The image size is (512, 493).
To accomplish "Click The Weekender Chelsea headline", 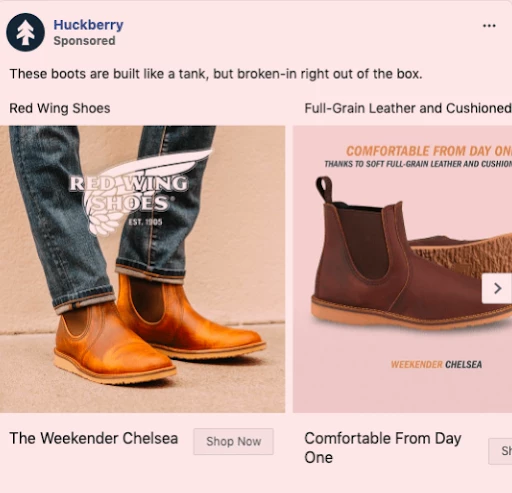I will click(x=94, y=438).
